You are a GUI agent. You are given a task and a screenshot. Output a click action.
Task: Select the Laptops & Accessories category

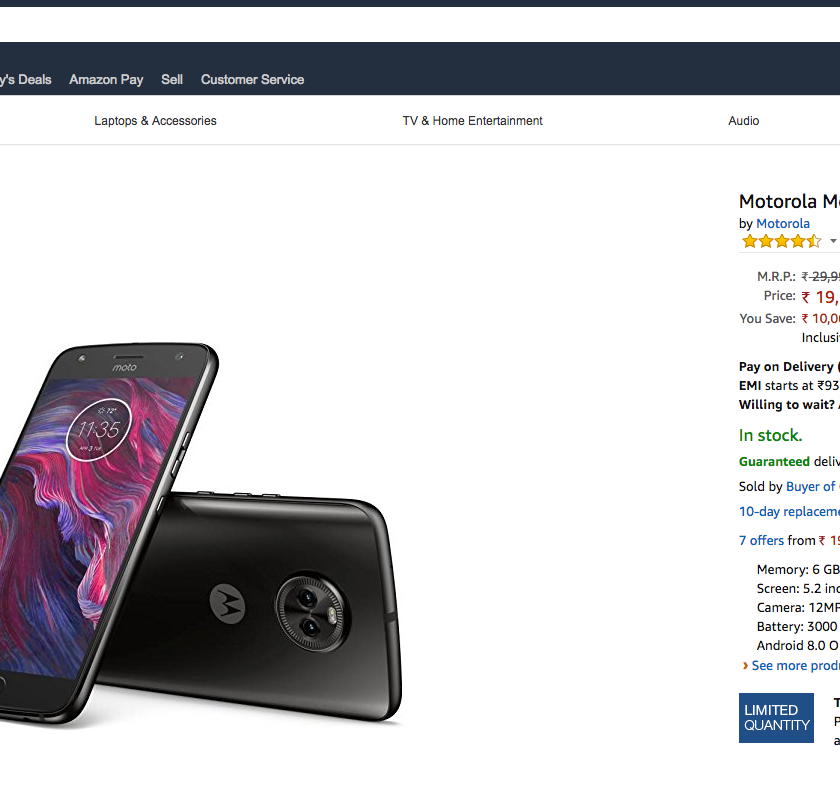[155, 121]
